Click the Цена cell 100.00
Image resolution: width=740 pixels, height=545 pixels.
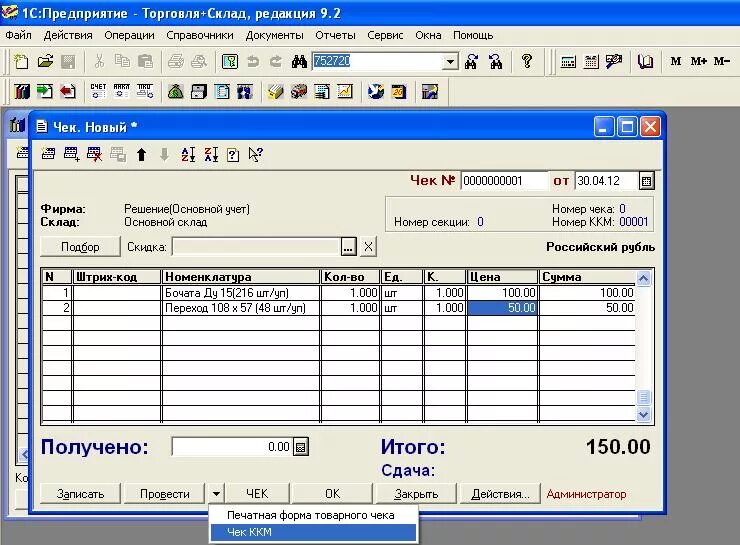pyautogui.click(x=502, y=293)
